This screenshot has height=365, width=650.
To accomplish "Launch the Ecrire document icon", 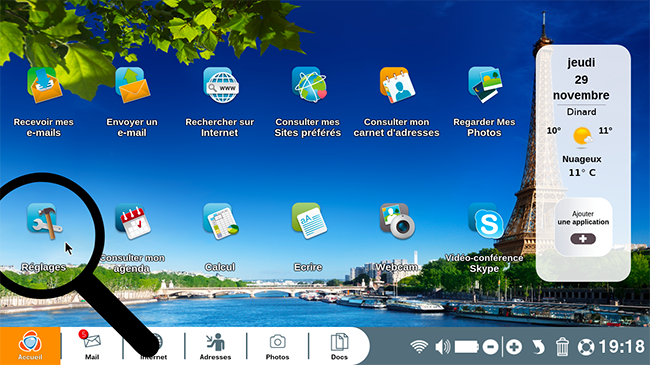I will pos(309,221).
